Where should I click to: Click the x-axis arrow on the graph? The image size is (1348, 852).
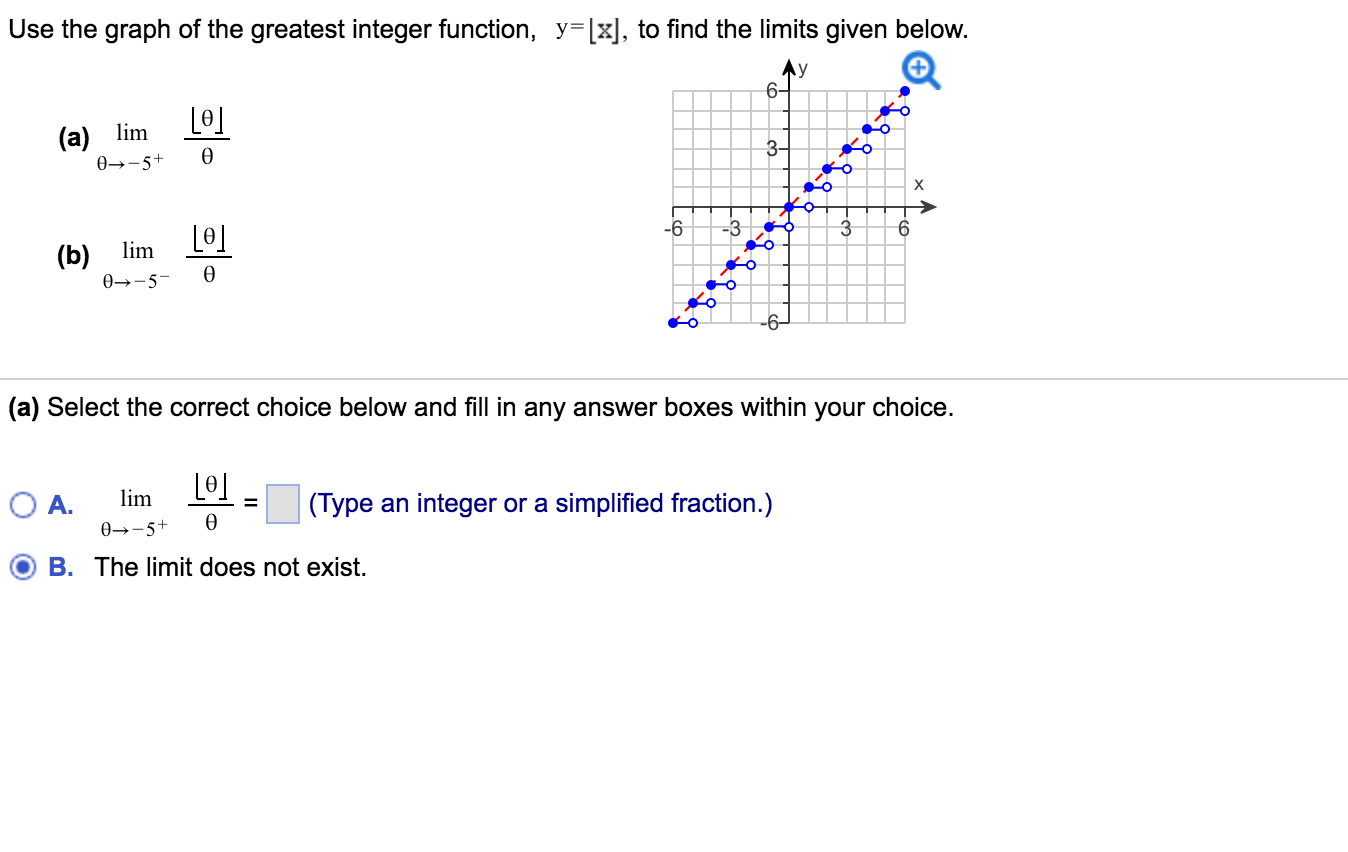pyautogui.click(x=930, y=207)
